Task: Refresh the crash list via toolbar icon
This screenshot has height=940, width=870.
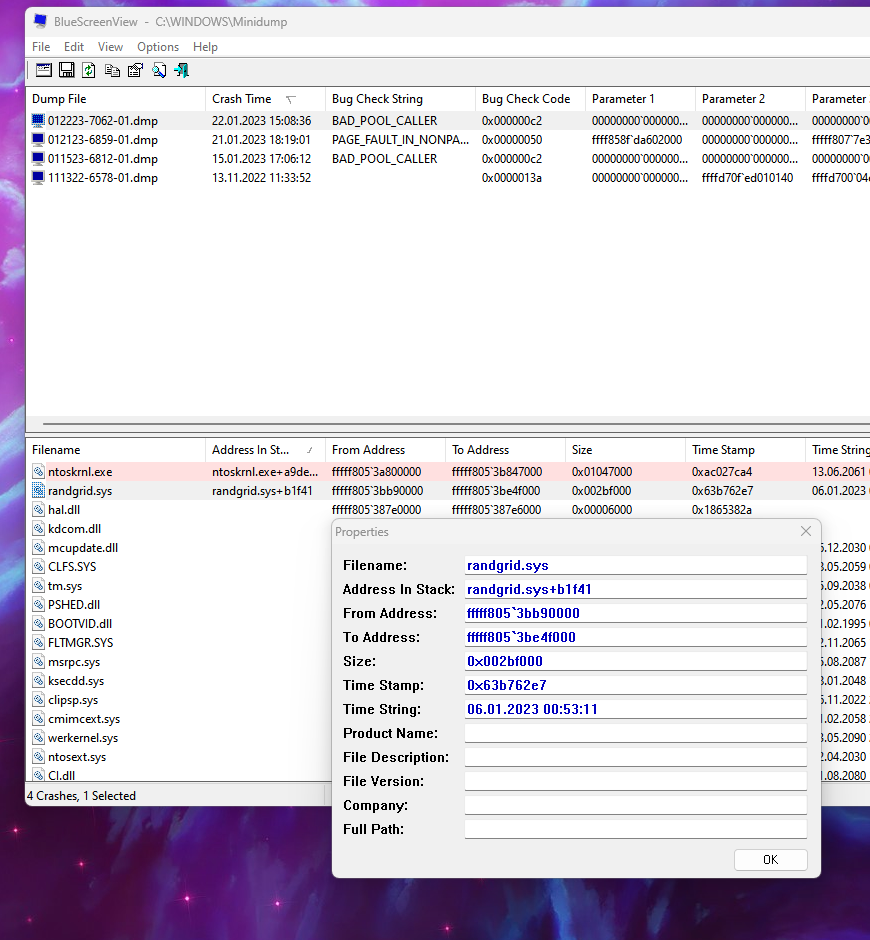Action: pos(89,70)
